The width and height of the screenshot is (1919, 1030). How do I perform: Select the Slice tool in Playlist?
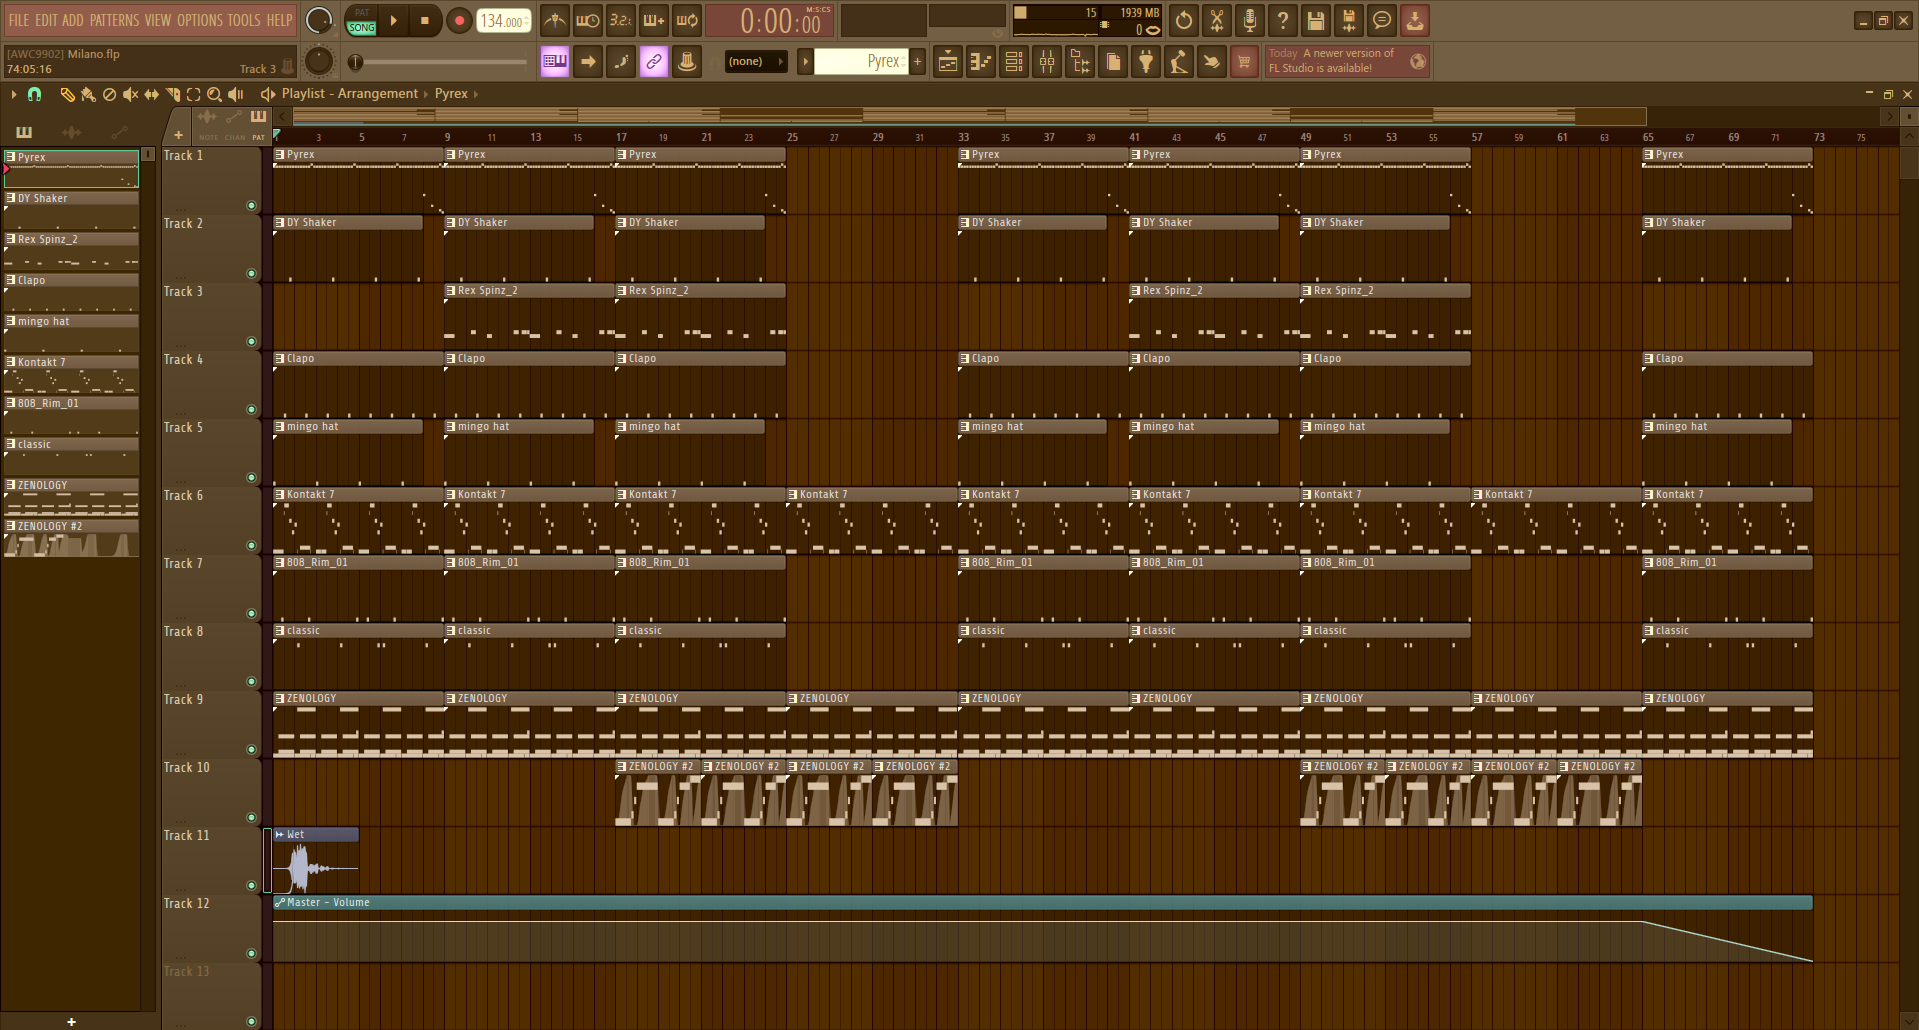[x=172, y=94]
